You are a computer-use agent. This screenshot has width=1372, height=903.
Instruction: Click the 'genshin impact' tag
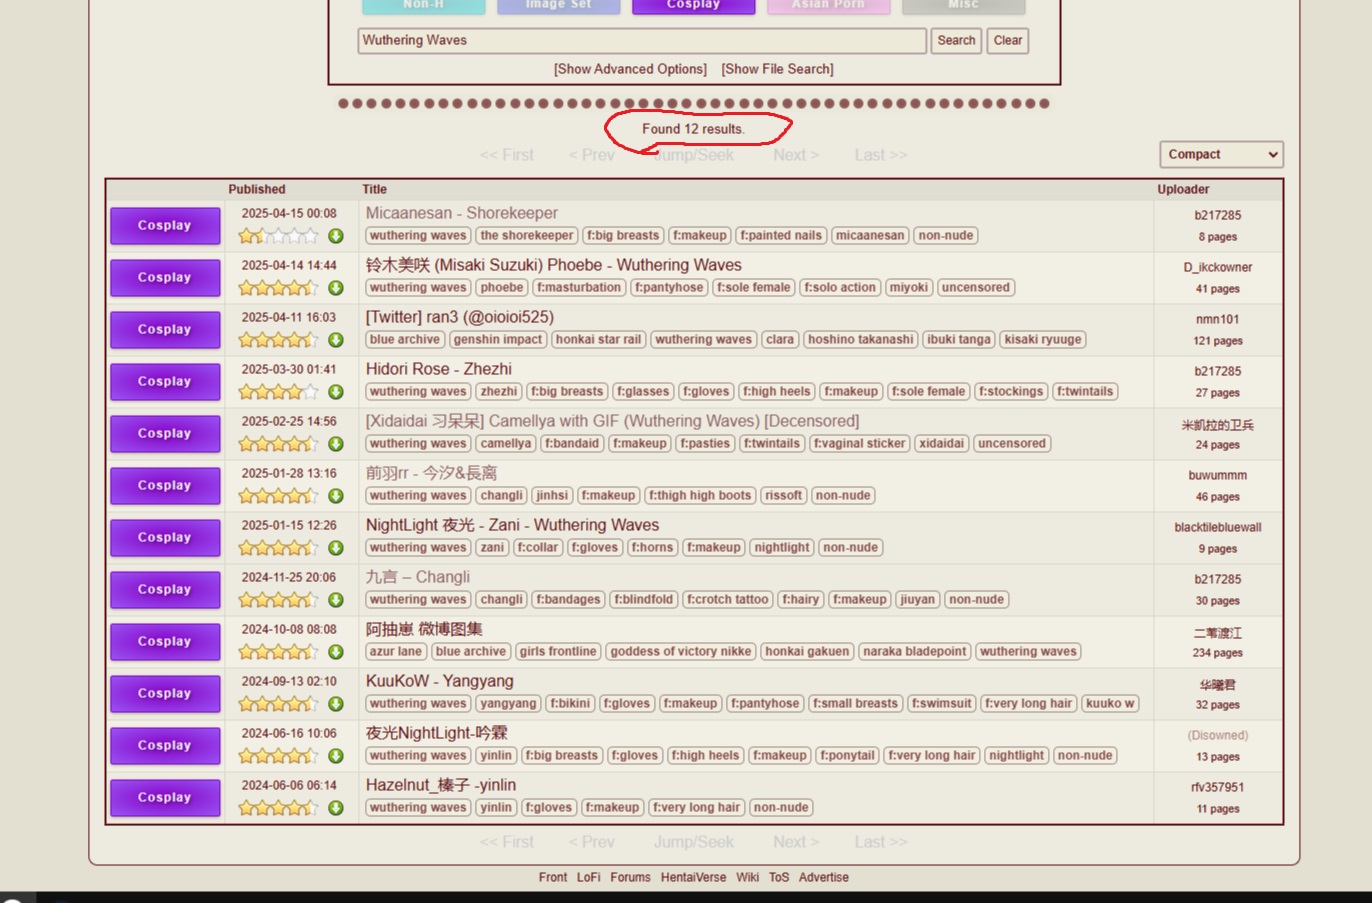click(x=498, y=340)
